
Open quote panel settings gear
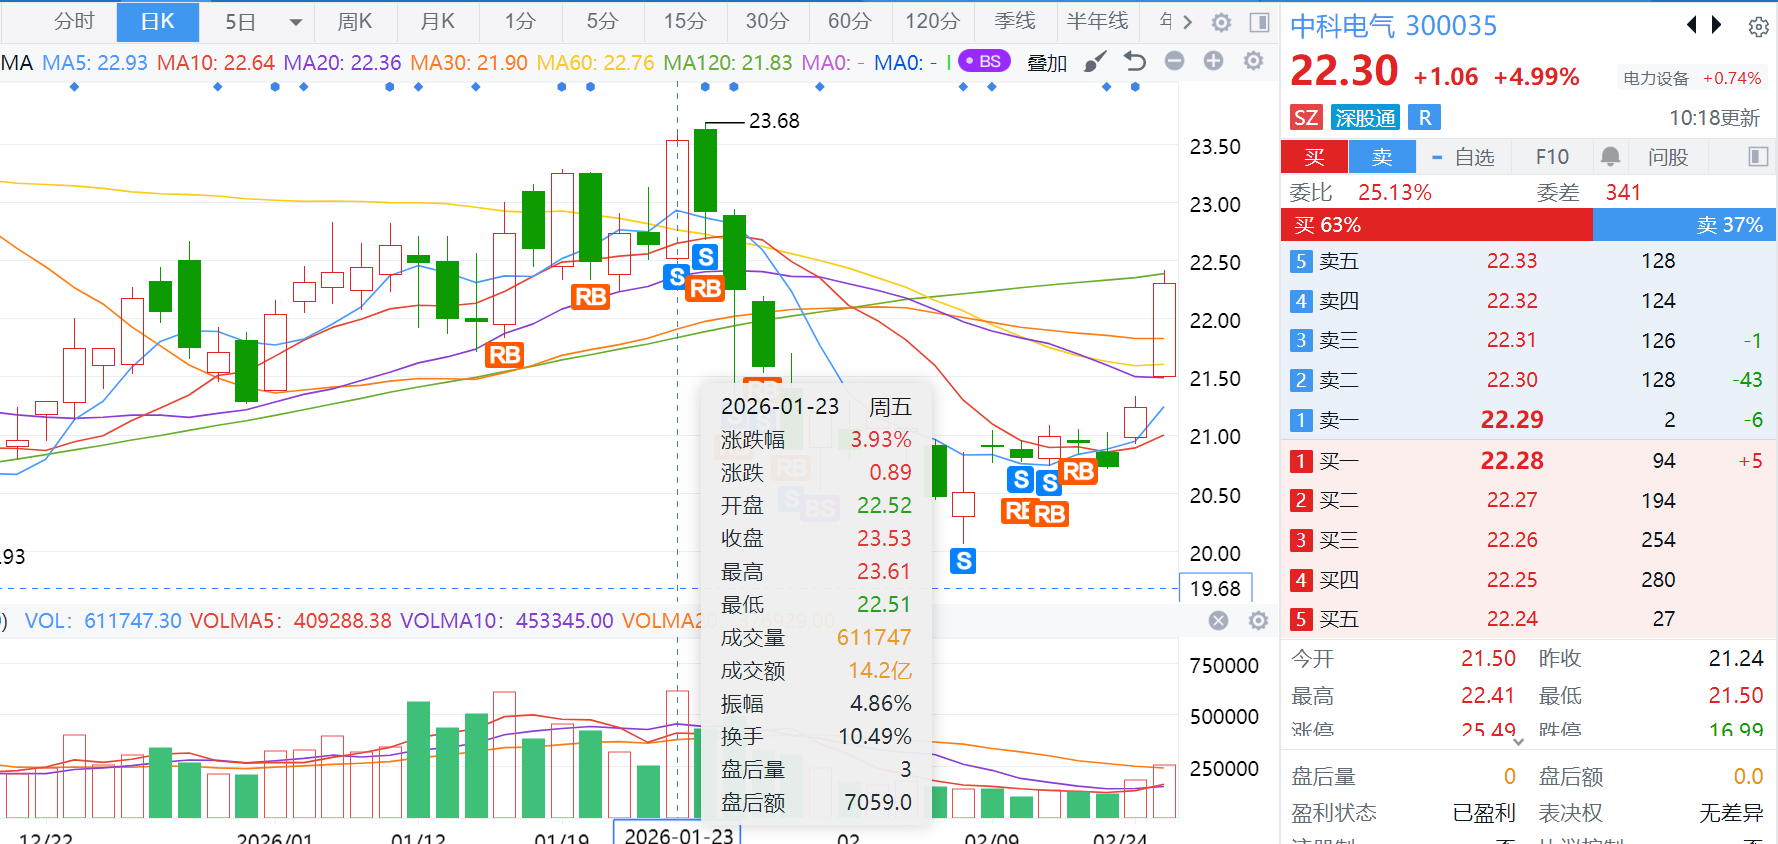(1759, 27)
